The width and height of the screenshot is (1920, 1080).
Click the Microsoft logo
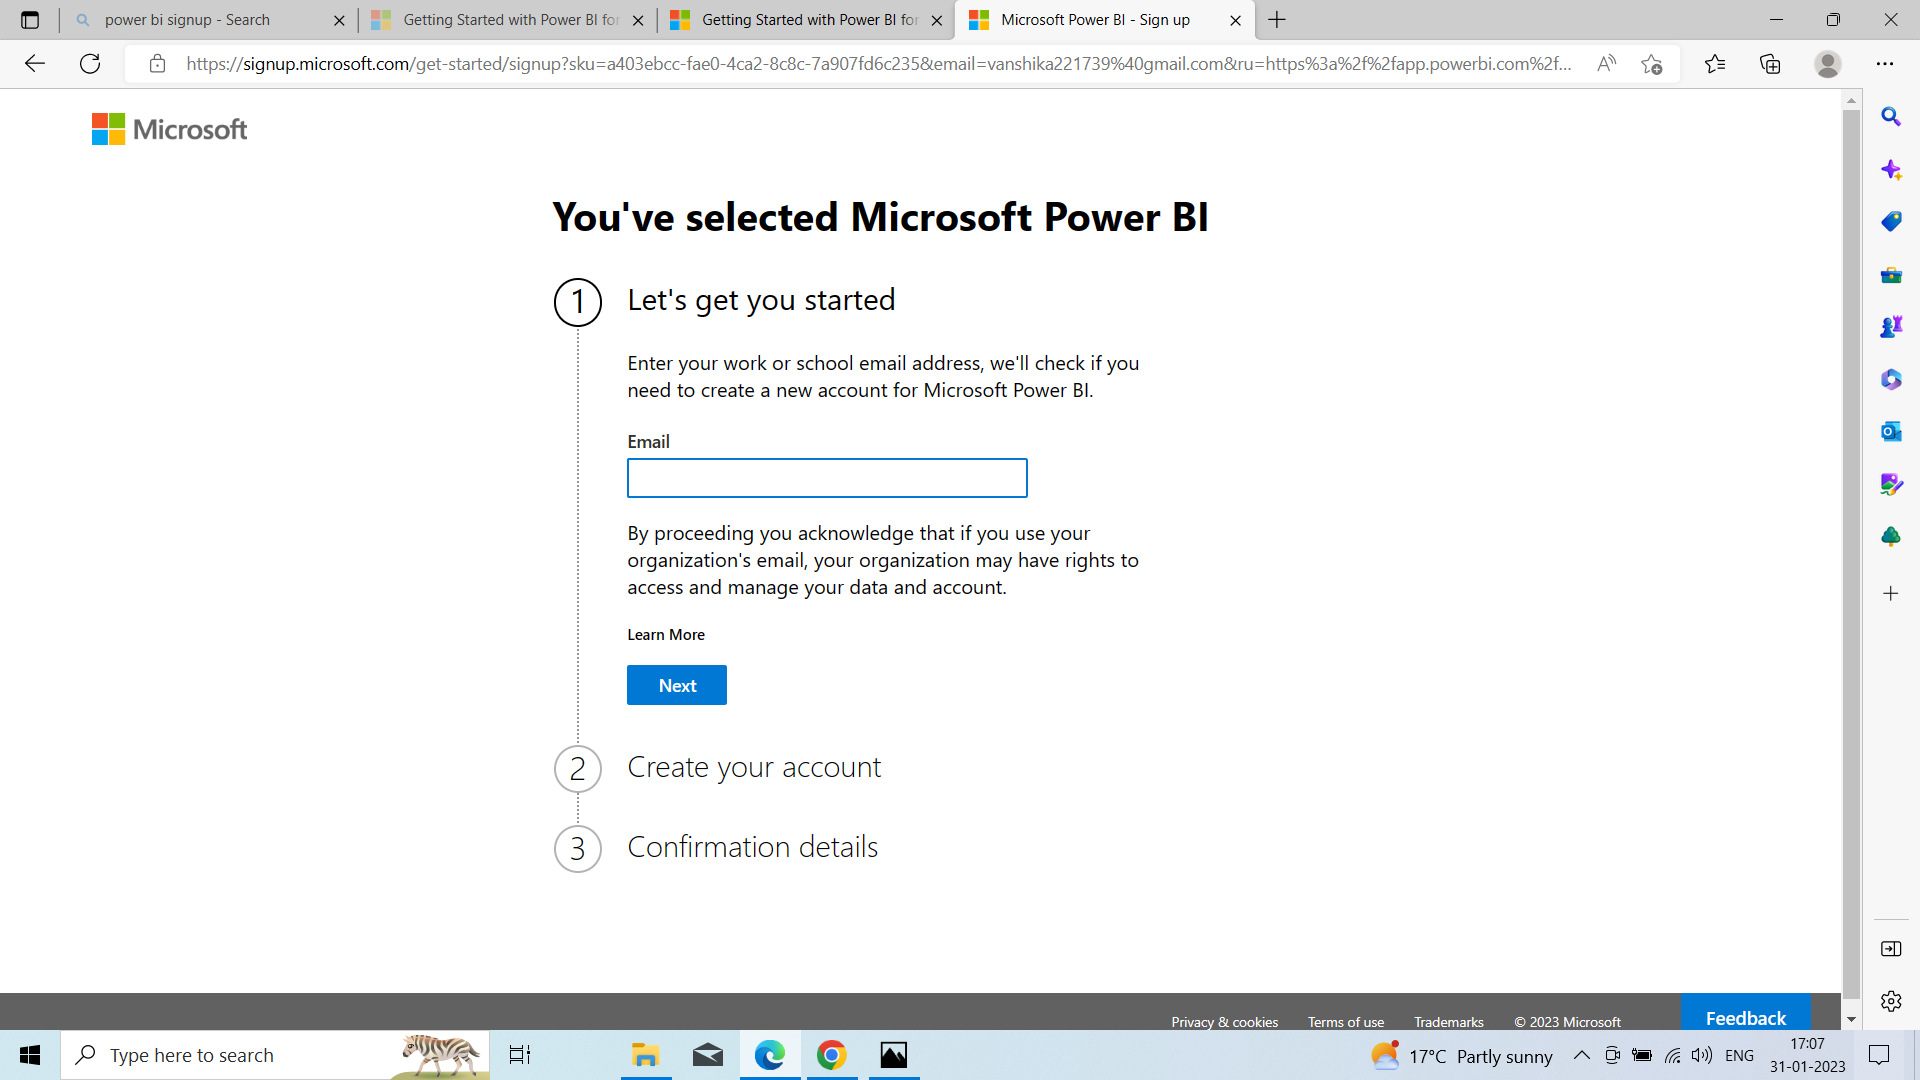click(169, 129)
